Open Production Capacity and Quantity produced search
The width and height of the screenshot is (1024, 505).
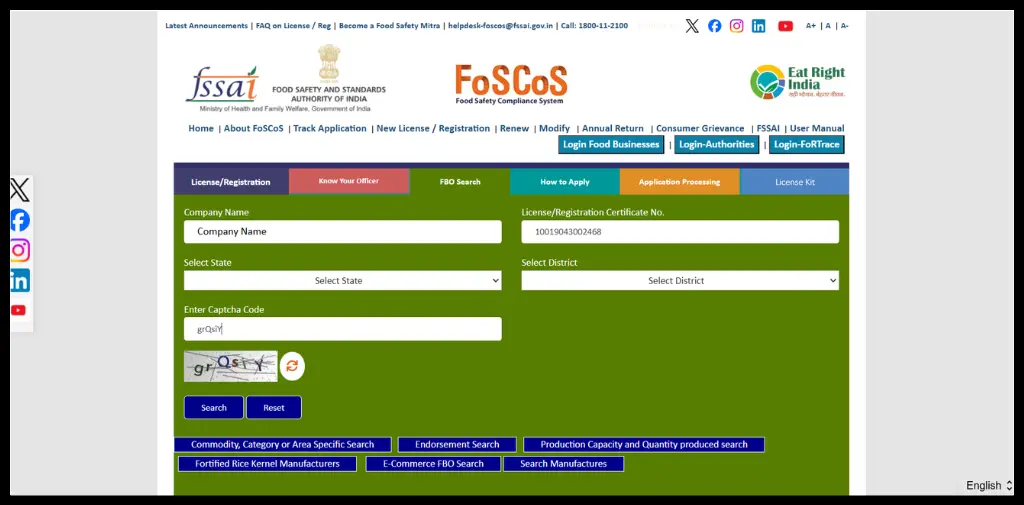click(644, 444)
